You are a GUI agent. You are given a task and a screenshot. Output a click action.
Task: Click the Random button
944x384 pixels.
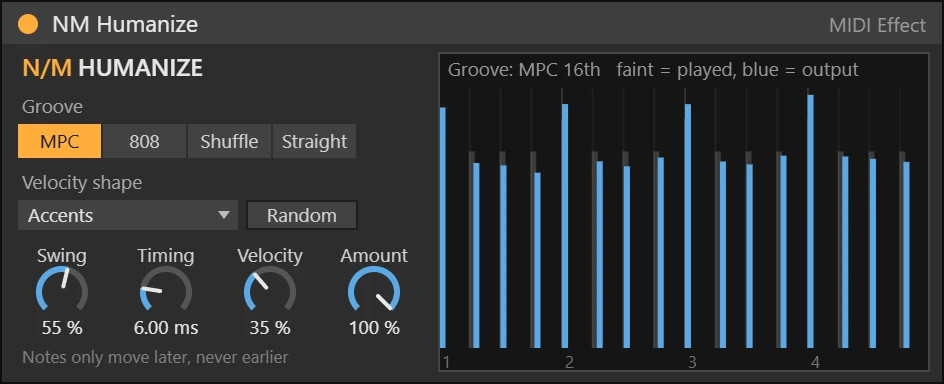tap(302, 215)
